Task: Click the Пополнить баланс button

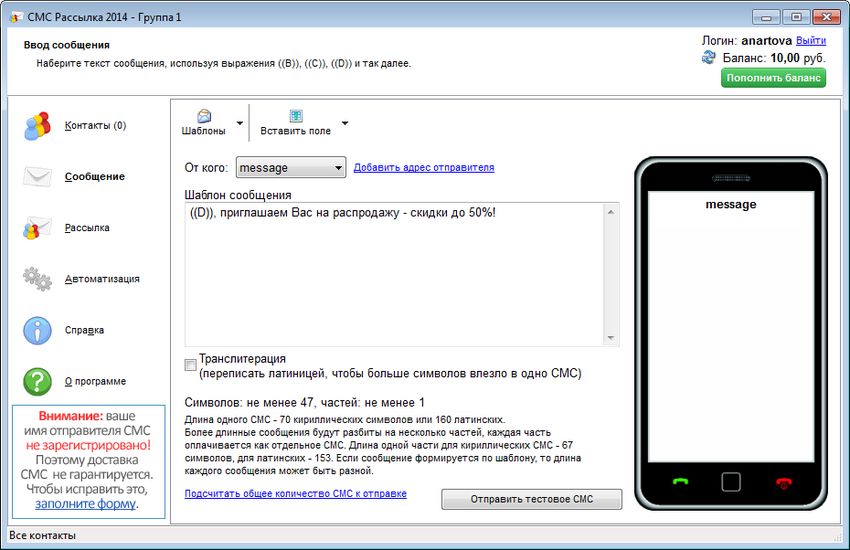Action: click(774, 78)
